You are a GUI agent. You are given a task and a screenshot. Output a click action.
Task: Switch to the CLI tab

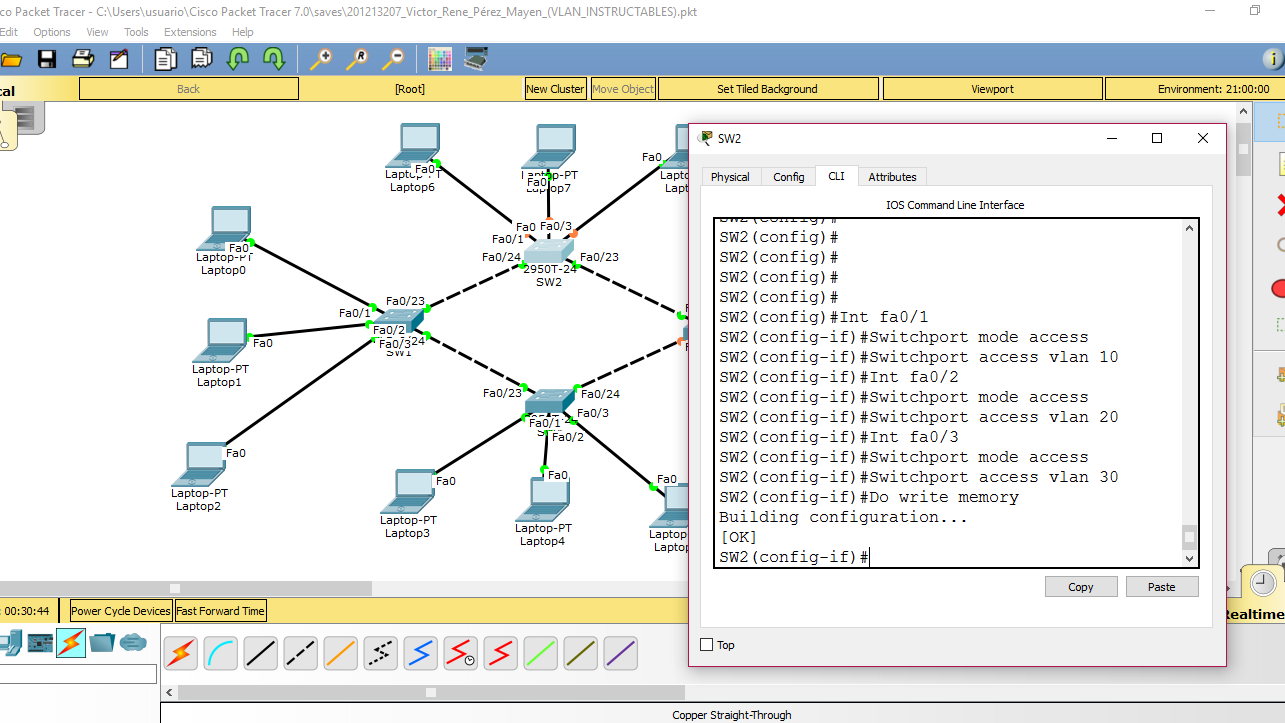click(836, 176)
